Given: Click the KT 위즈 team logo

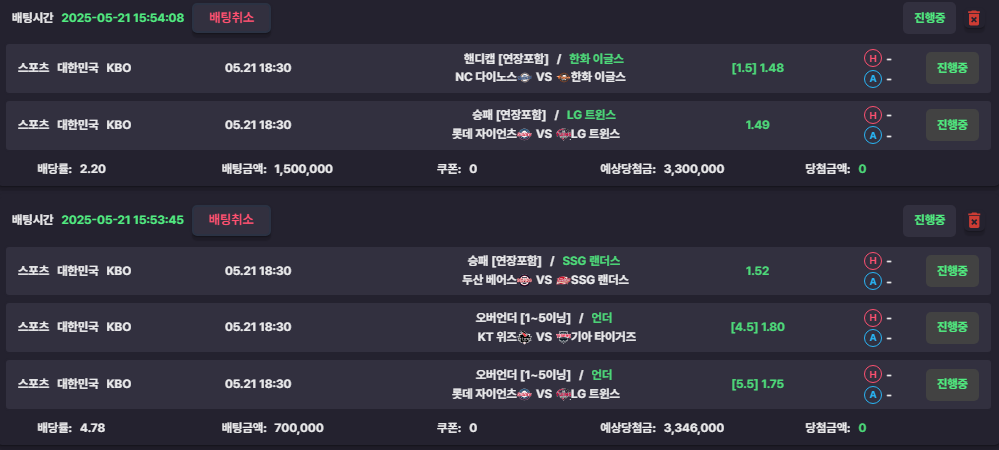Looking at the screenshot, I should [524, 337].
